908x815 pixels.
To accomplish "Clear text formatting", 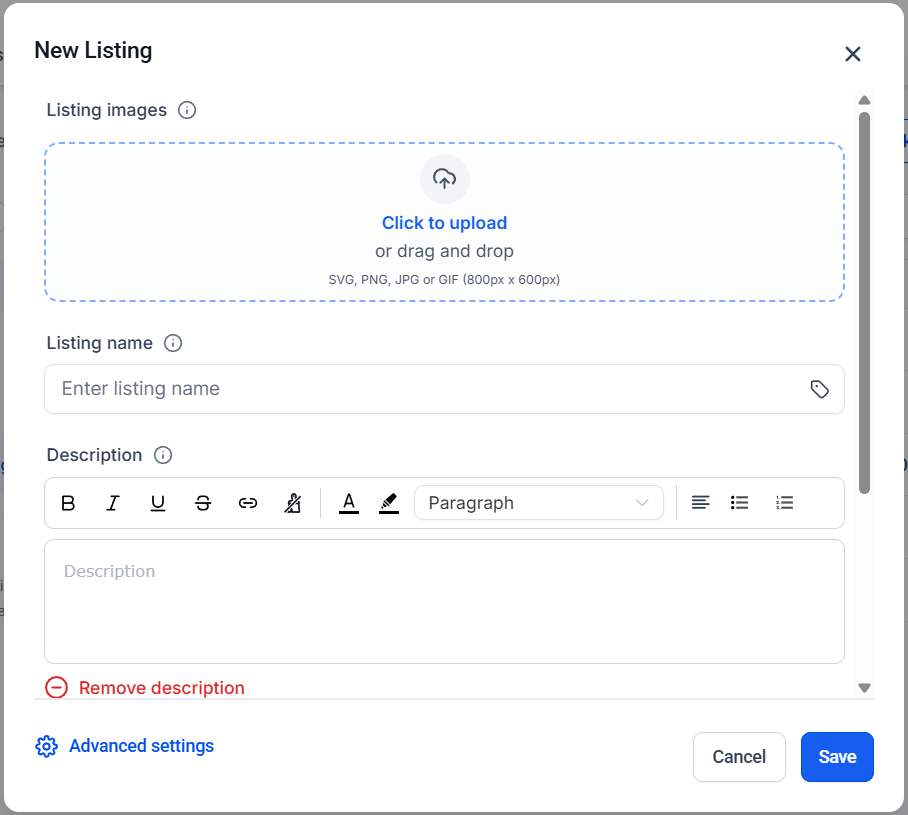I will (292, 503).
